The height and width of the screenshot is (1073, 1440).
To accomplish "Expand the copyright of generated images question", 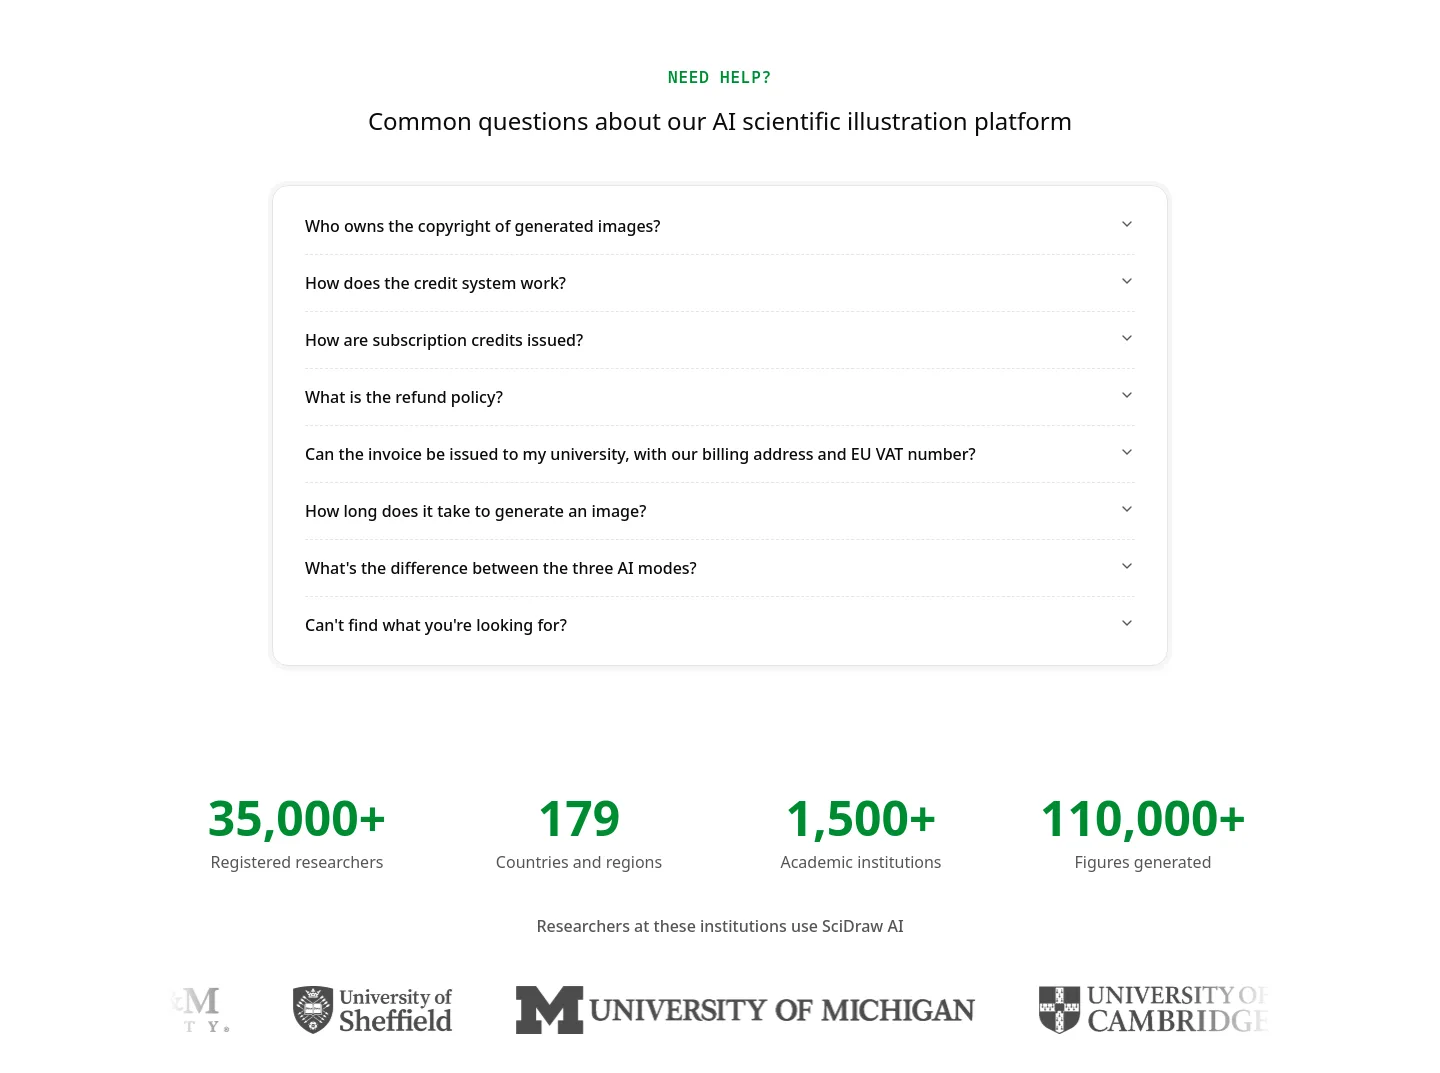I will pyautogui.click(x=719, y=226).
